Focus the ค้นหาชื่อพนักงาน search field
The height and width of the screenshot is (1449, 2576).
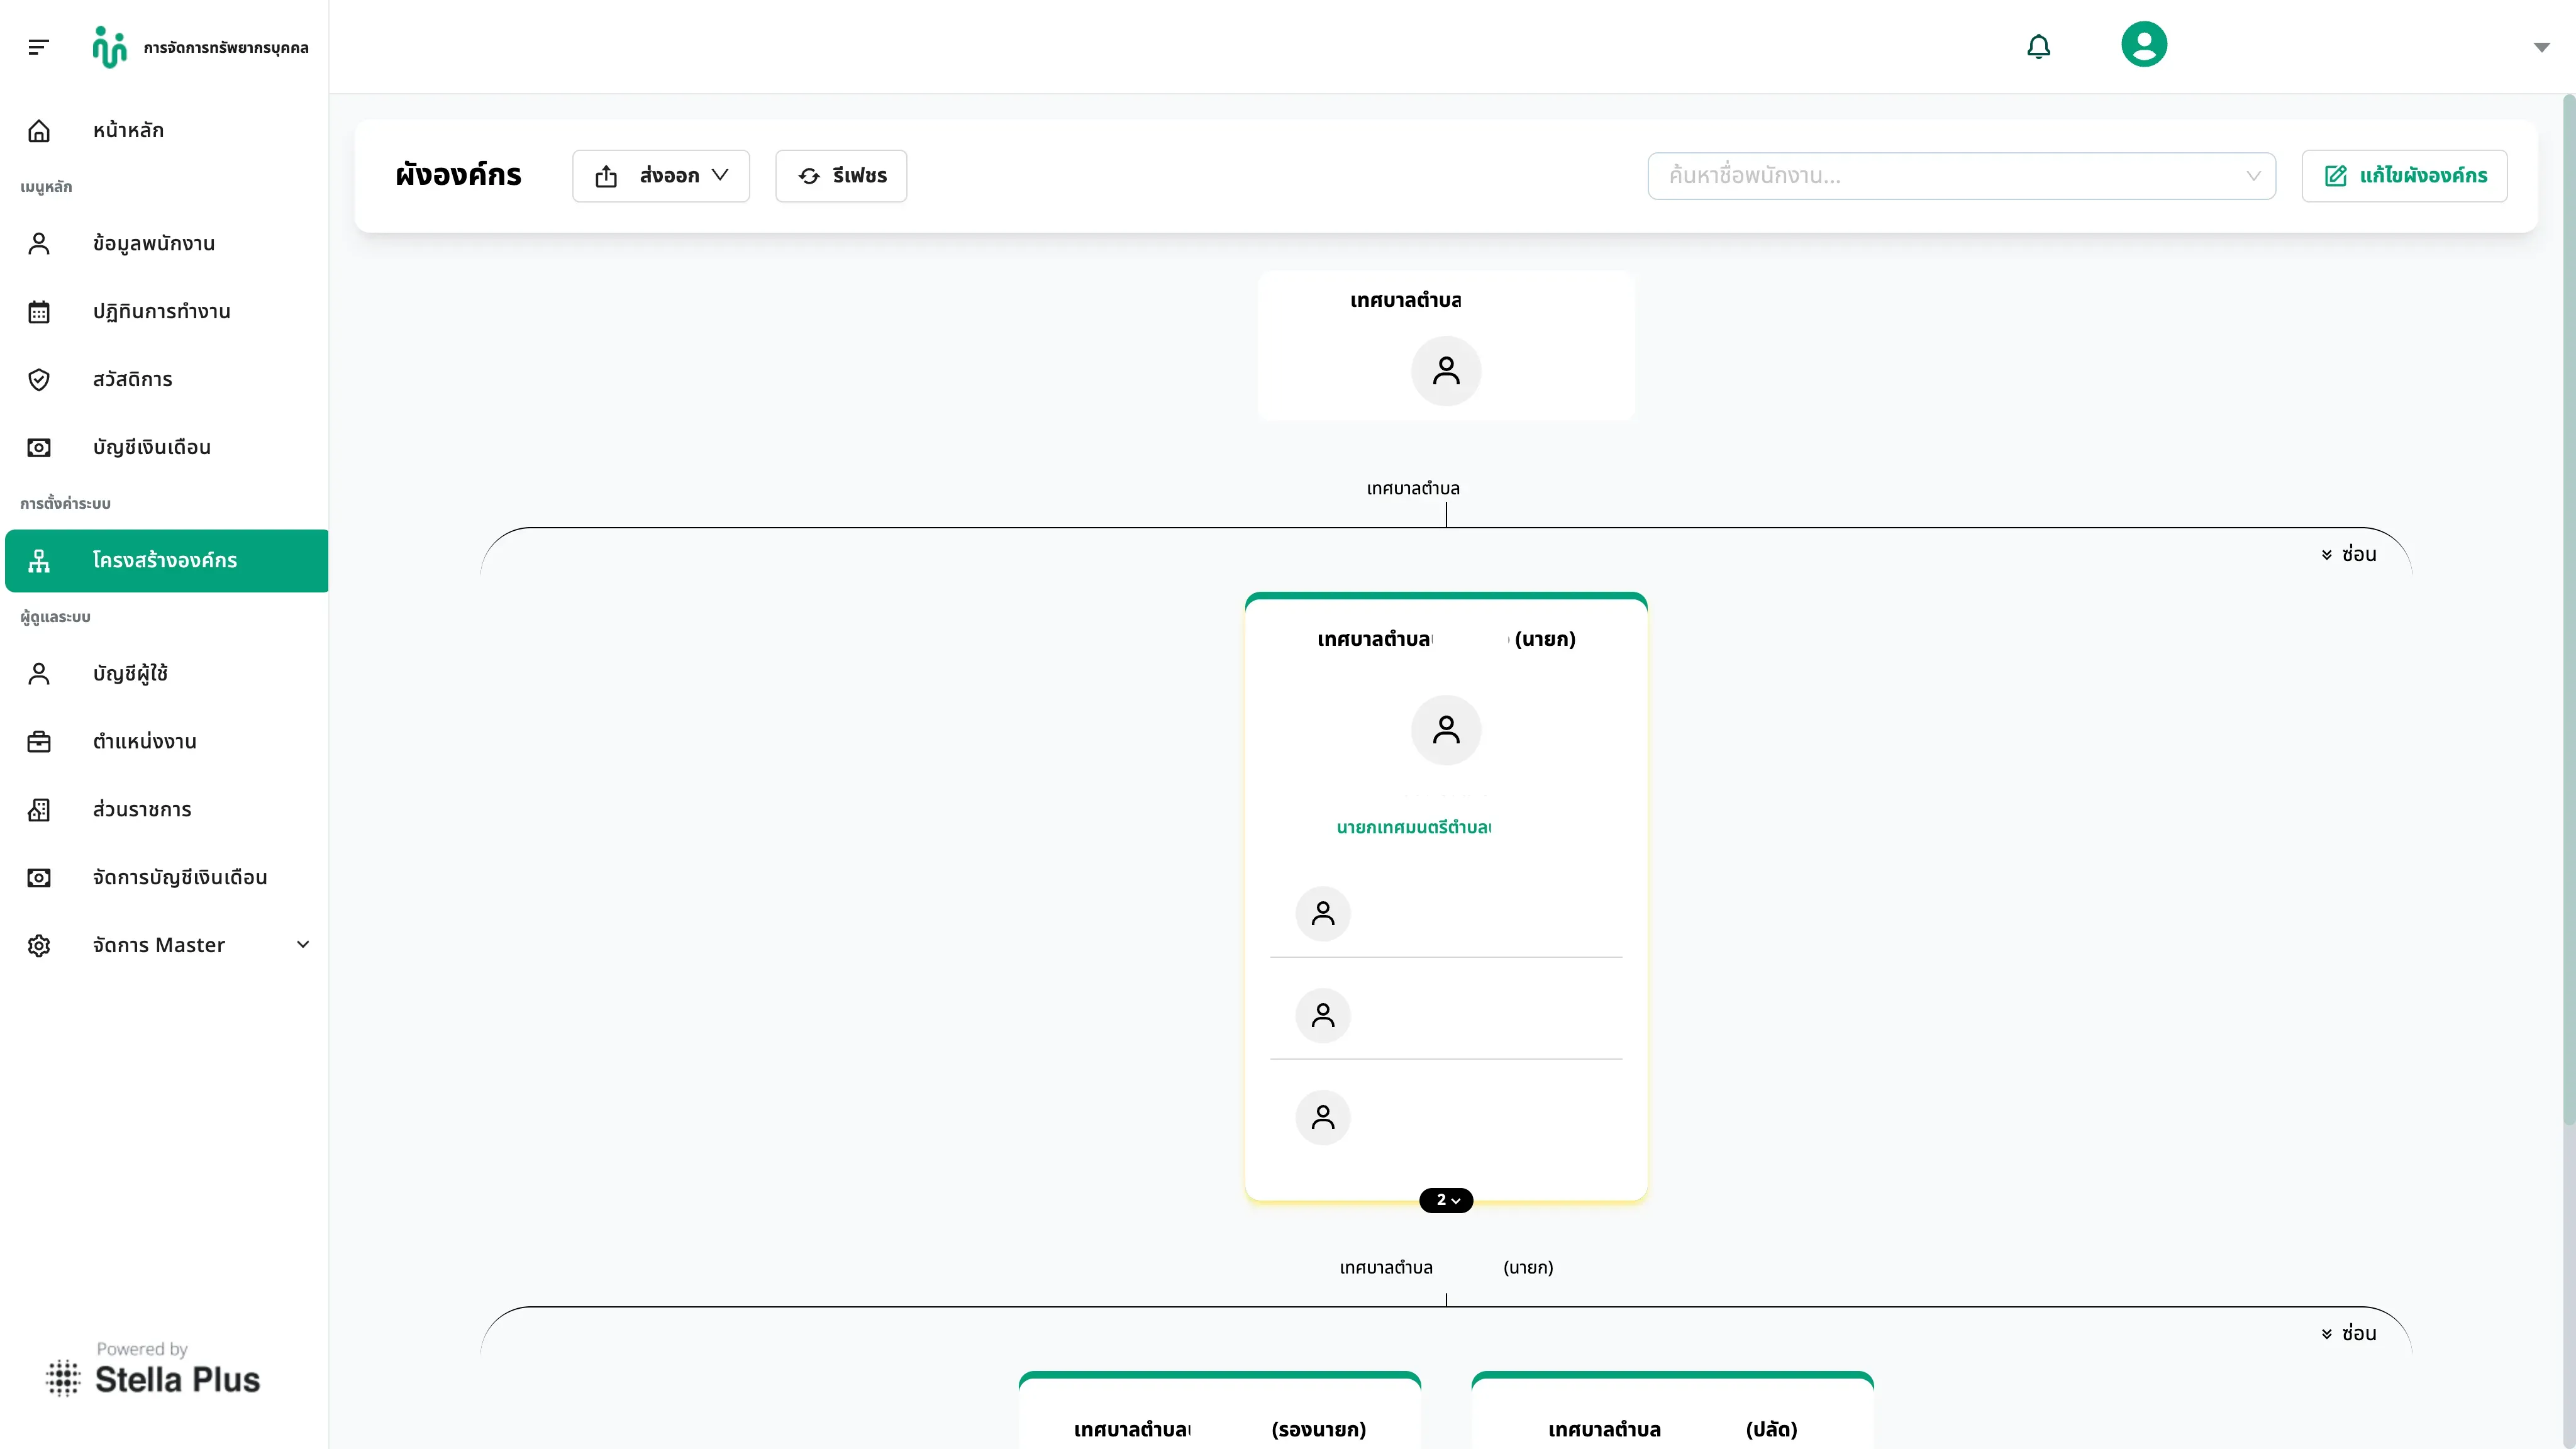1961,176
